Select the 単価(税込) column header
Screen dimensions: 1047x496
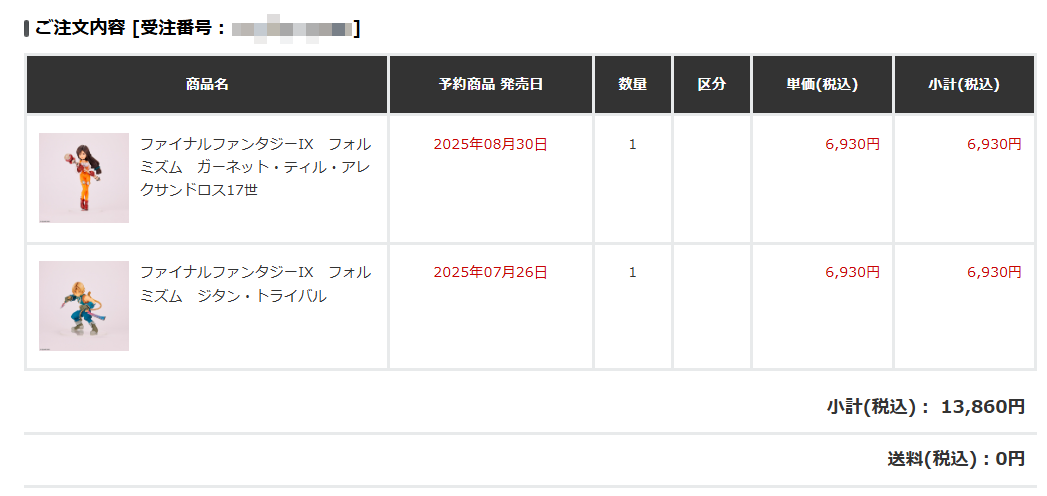tap(822, 84)
